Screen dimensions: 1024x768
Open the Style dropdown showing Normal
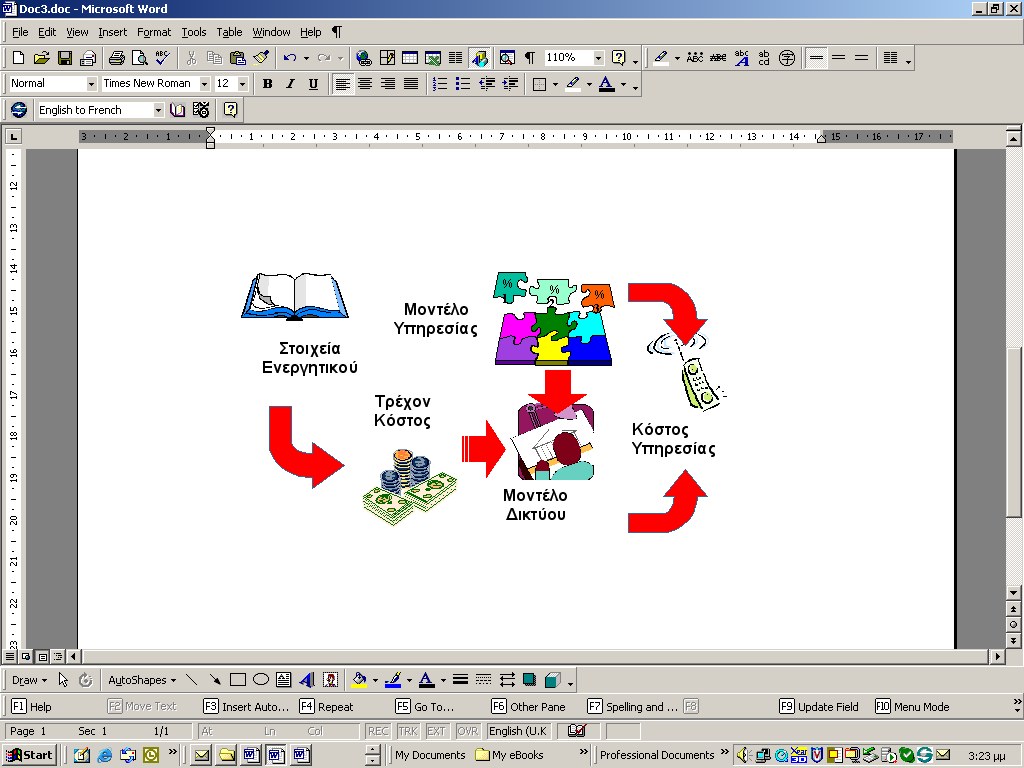coord(91,84)
